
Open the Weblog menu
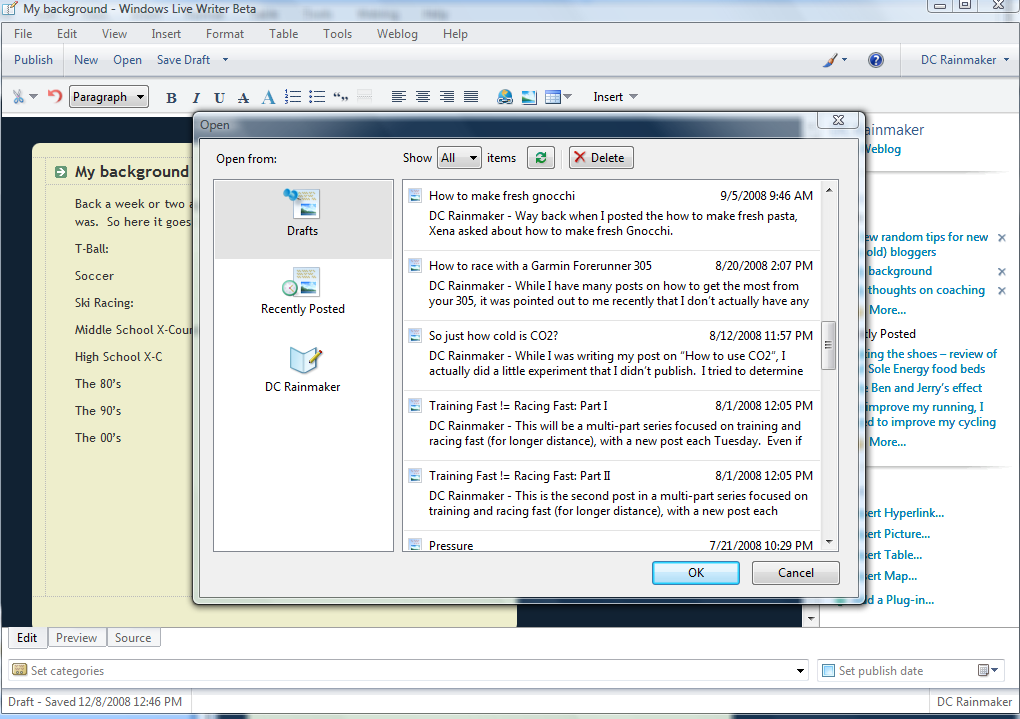click(397, 34)
